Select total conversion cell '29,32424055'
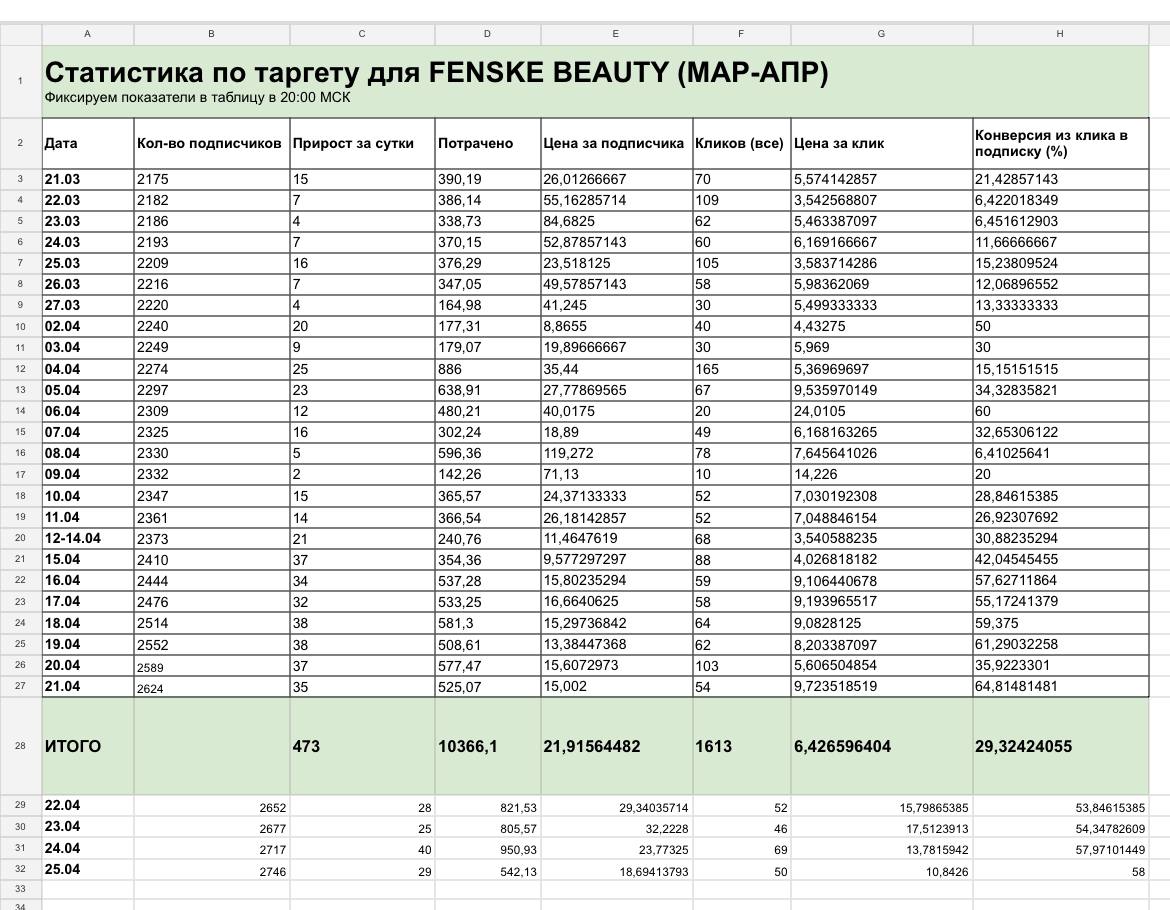Viewport: 1170px width, 910px height. [x=1060, y=746]
